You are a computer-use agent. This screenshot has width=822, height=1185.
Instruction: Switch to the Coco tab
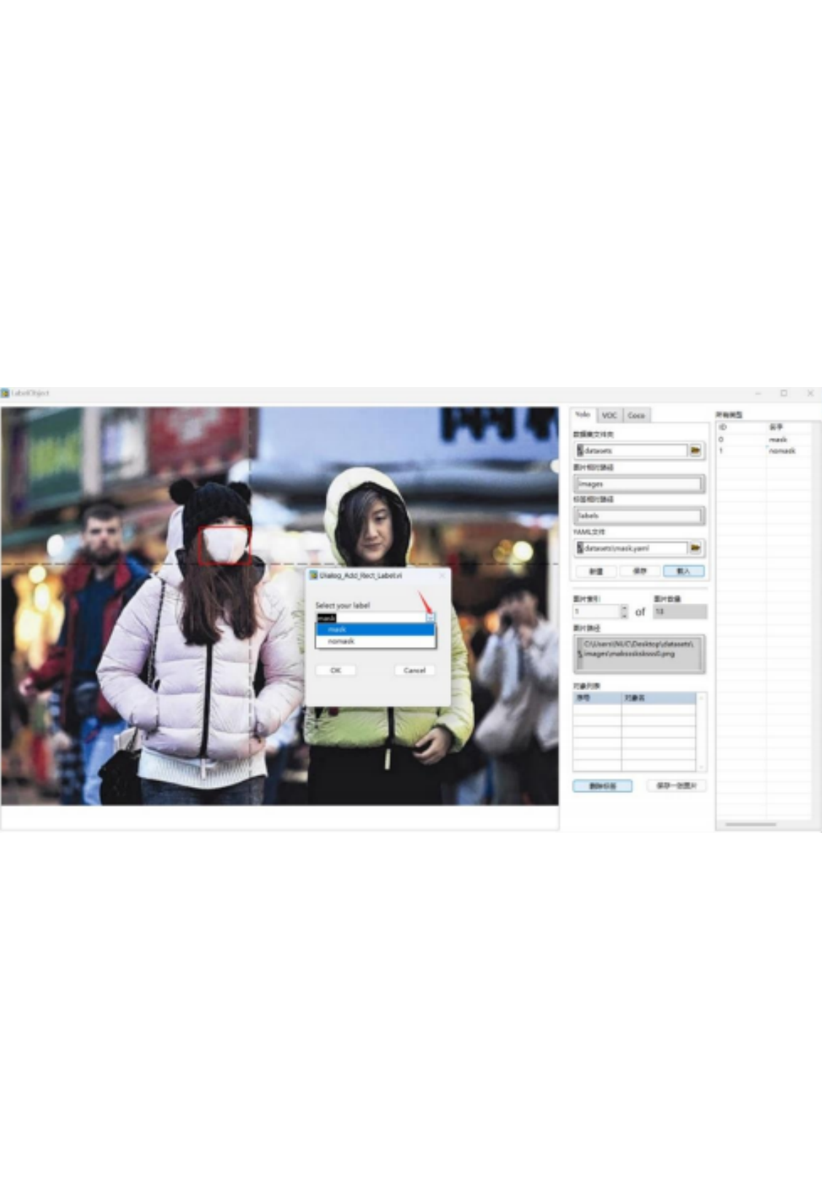click(x=636, y=416)
